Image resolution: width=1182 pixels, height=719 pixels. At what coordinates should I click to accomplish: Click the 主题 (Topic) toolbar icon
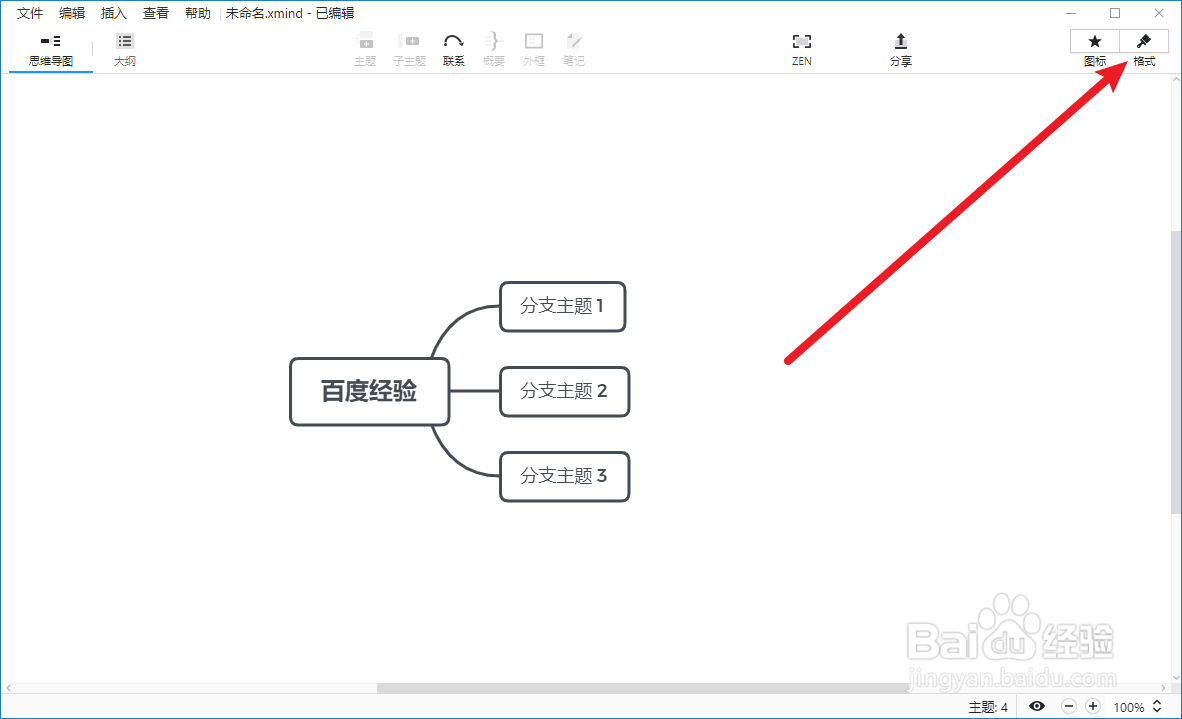(x=365, y=47)
